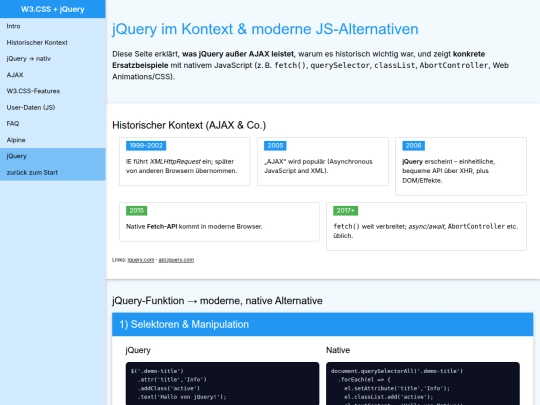Click the page title jQuery im Kontext
This screenshot has width=540, height=405.
pos(265,29)
